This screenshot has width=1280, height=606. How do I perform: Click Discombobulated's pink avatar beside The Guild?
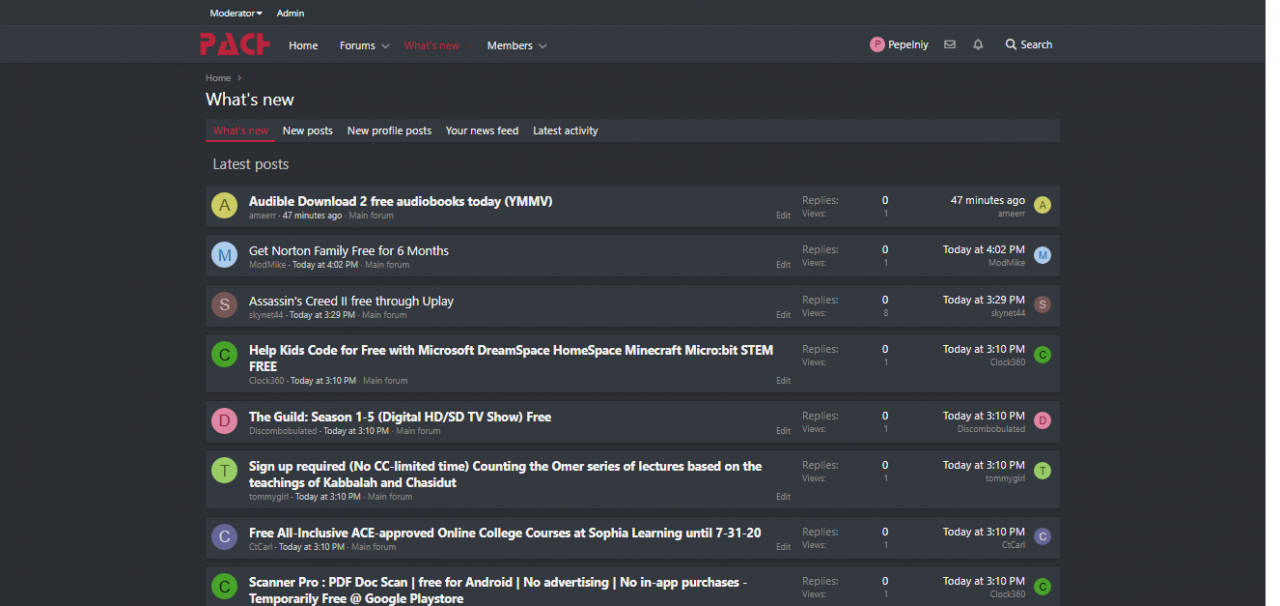tap(224, 422)
